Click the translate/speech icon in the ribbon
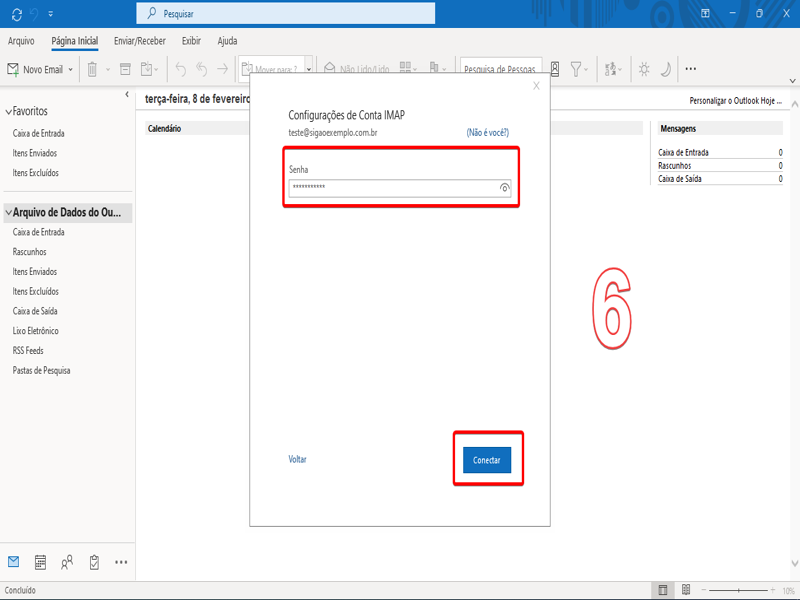 (611, 69)
